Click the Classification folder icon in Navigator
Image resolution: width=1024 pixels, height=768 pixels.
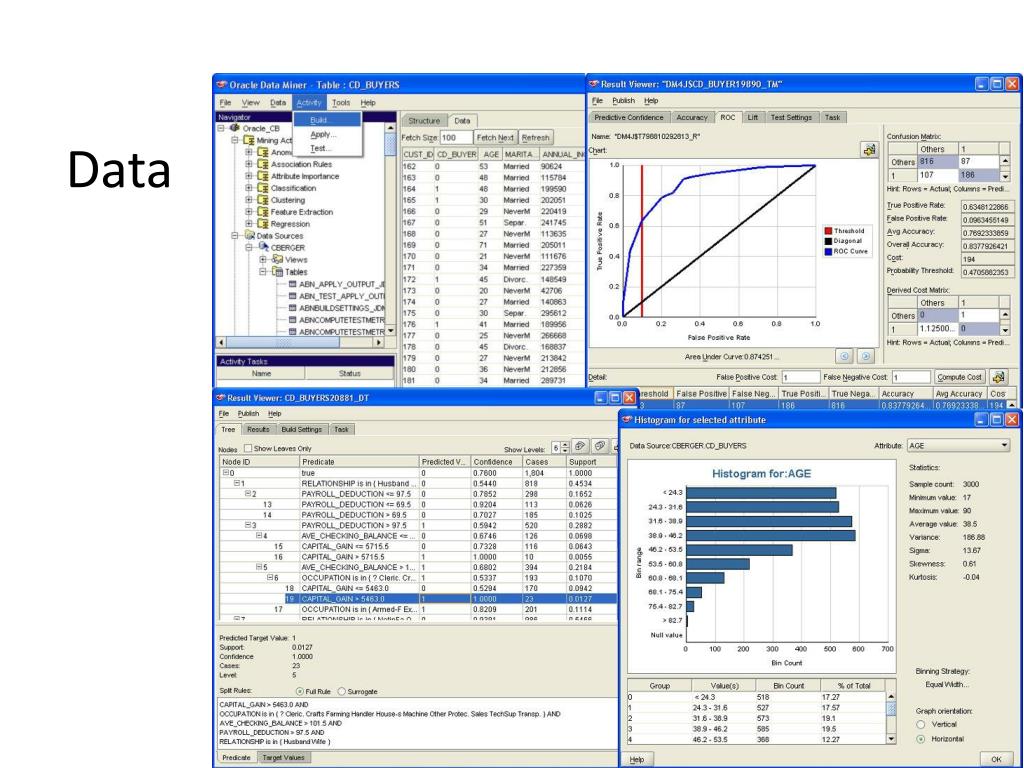[263, 188]
